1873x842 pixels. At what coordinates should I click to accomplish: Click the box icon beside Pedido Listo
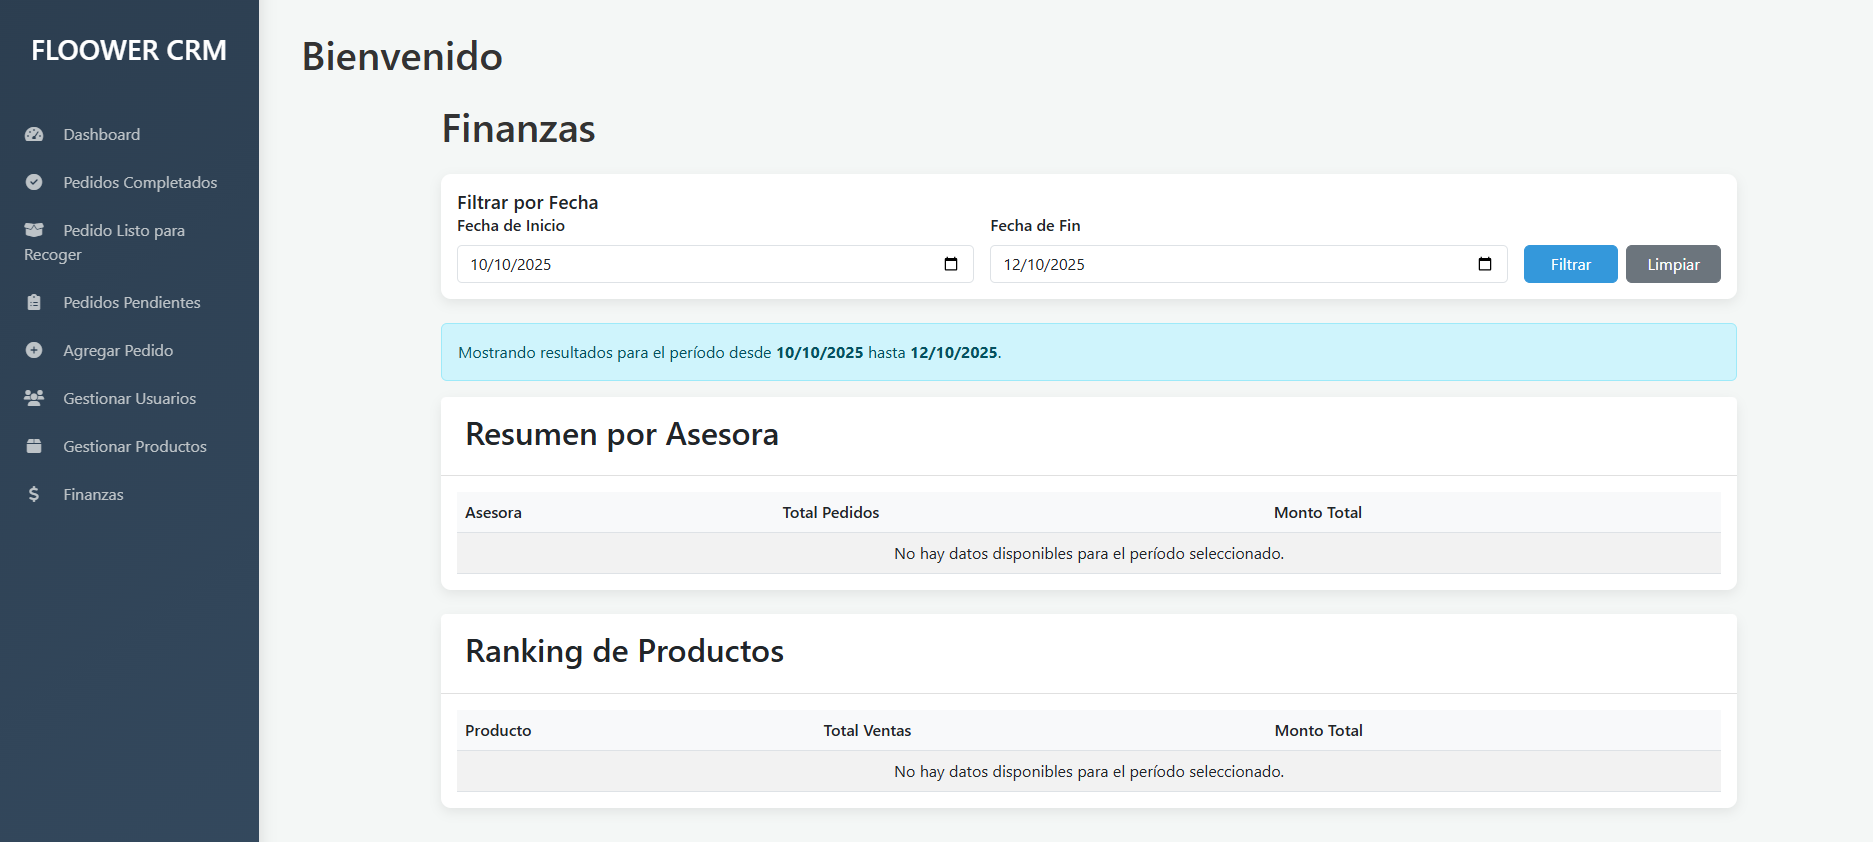click(x=34, y=230)
